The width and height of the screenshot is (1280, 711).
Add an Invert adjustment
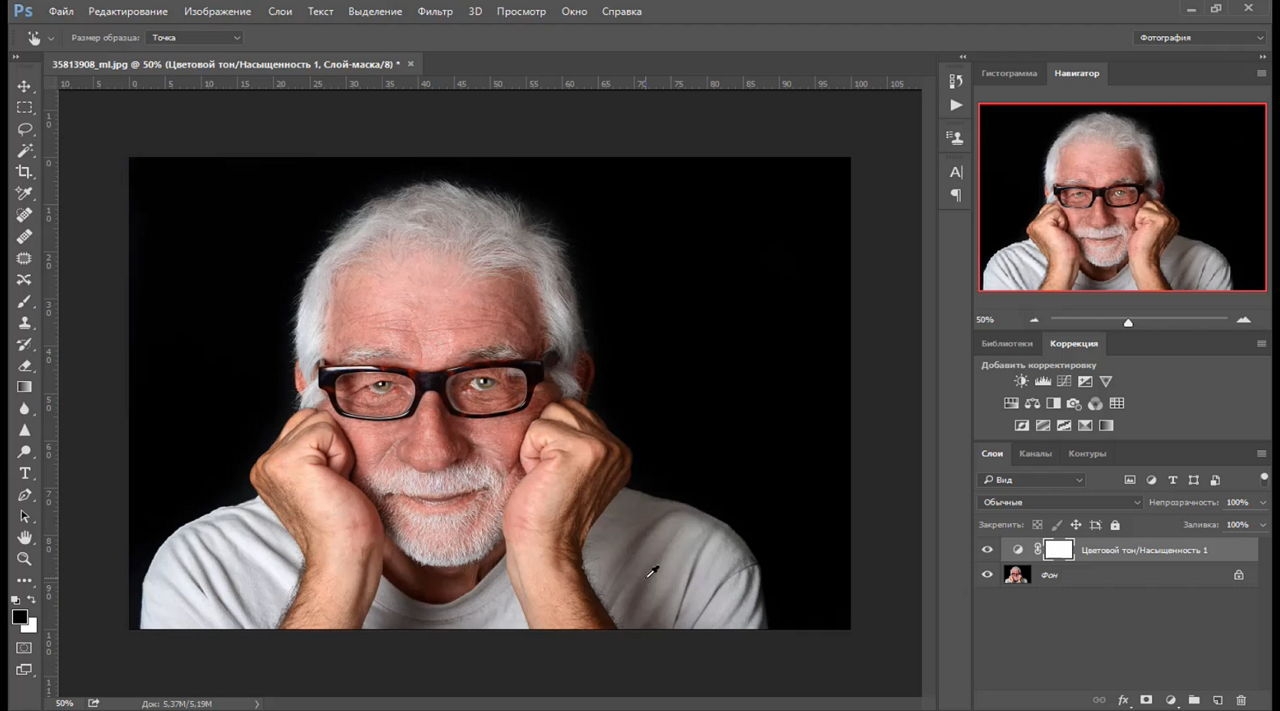click(x=1021, y=425)
